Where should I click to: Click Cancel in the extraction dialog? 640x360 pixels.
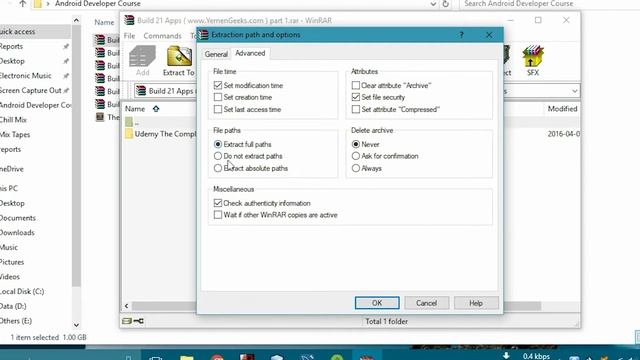tap(426, 303)
